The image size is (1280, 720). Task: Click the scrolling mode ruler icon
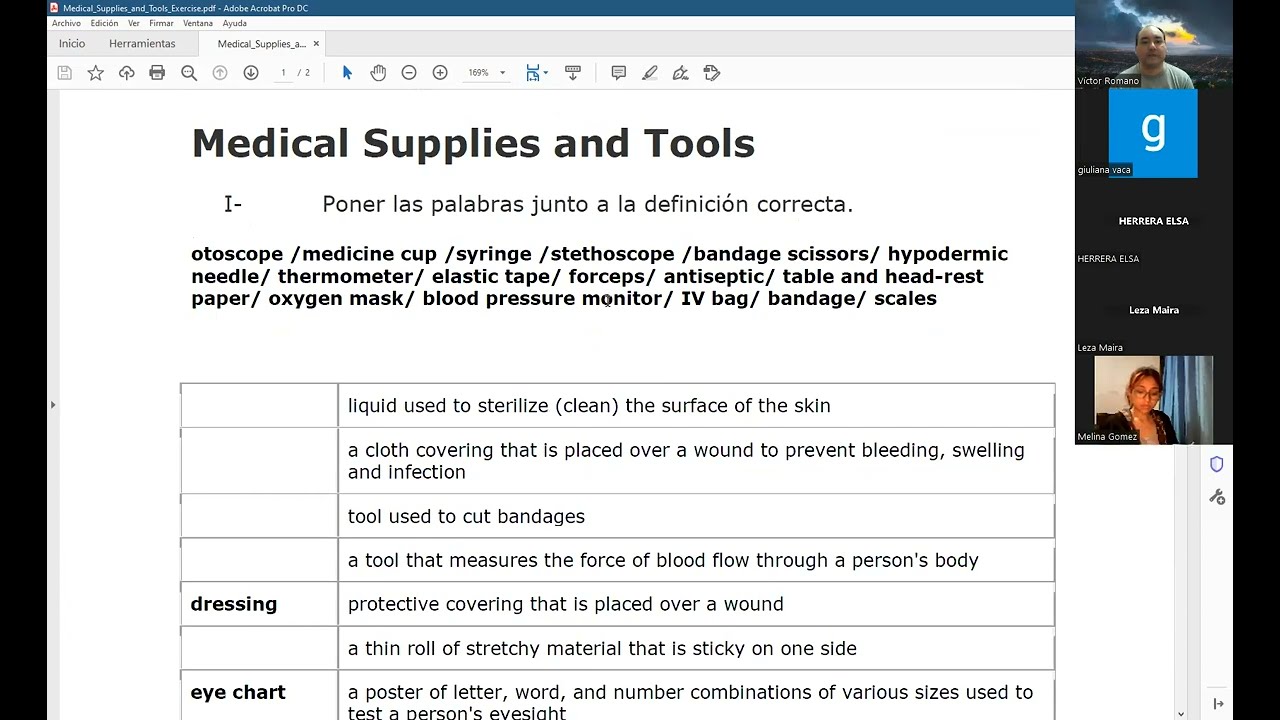pyautogui.click(x=573, y=73)
